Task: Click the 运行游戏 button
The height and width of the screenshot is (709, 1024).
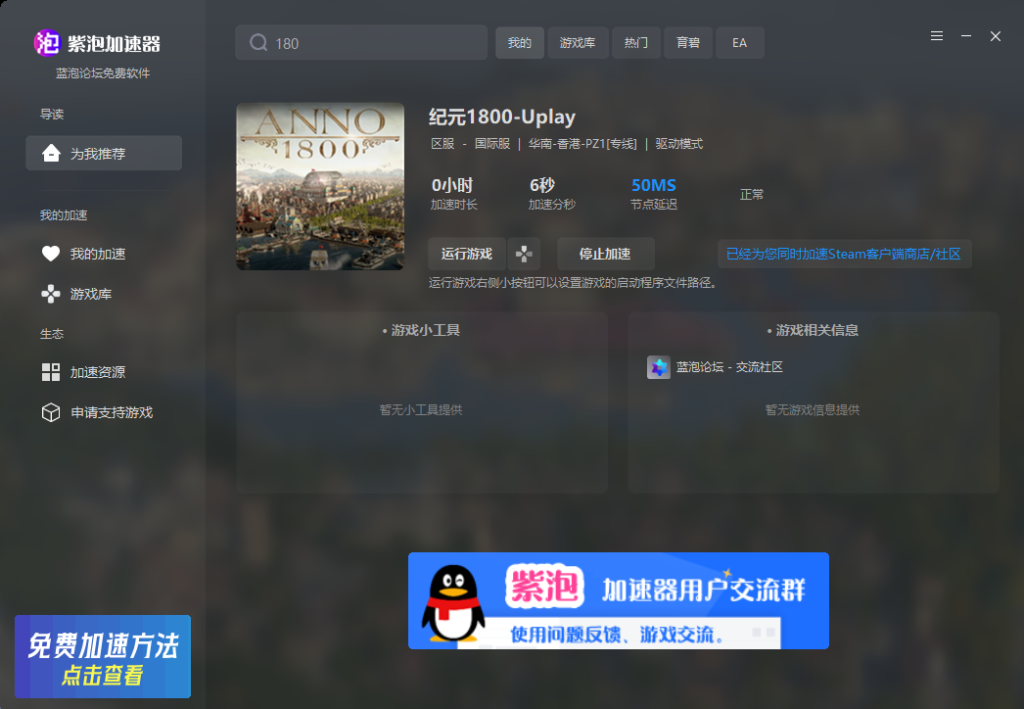Action: (467, 254)
